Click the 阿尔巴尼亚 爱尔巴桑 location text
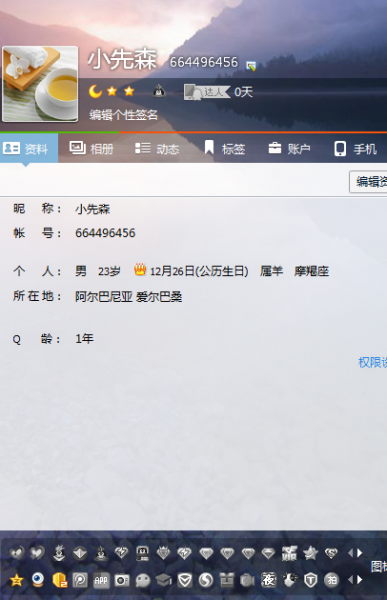 (x=128, y=297)
